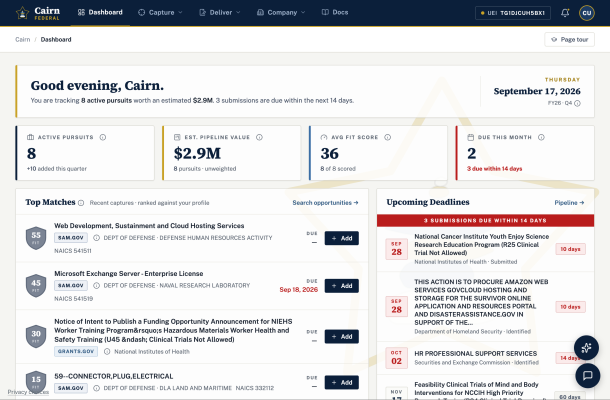Viewport: 610px width, 400px height.
Task: Expand the Capture menu
Action: click(160, 12)
